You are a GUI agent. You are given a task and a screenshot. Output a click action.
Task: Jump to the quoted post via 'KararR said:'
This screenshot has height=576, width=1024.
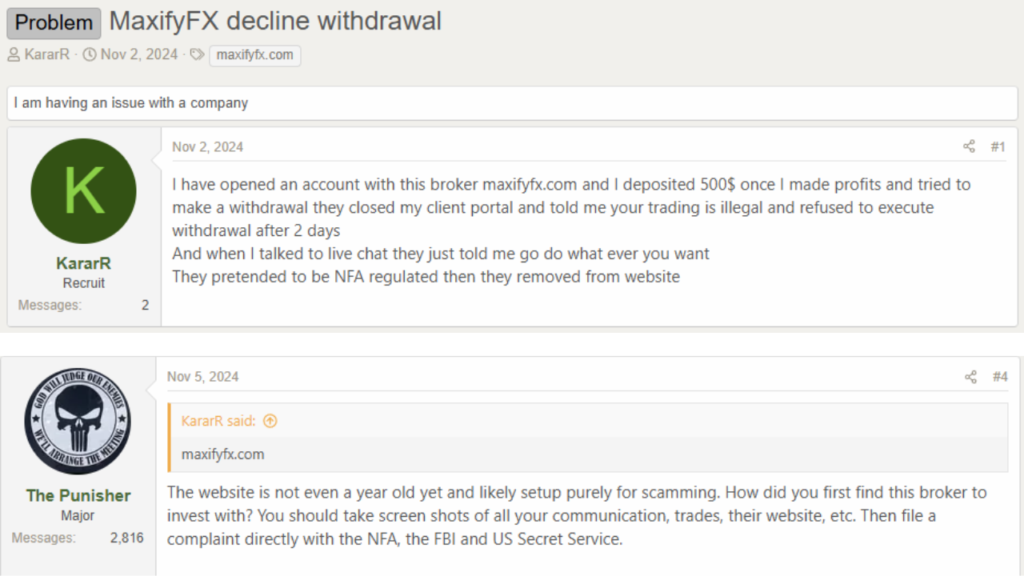(x=219, y=421)
